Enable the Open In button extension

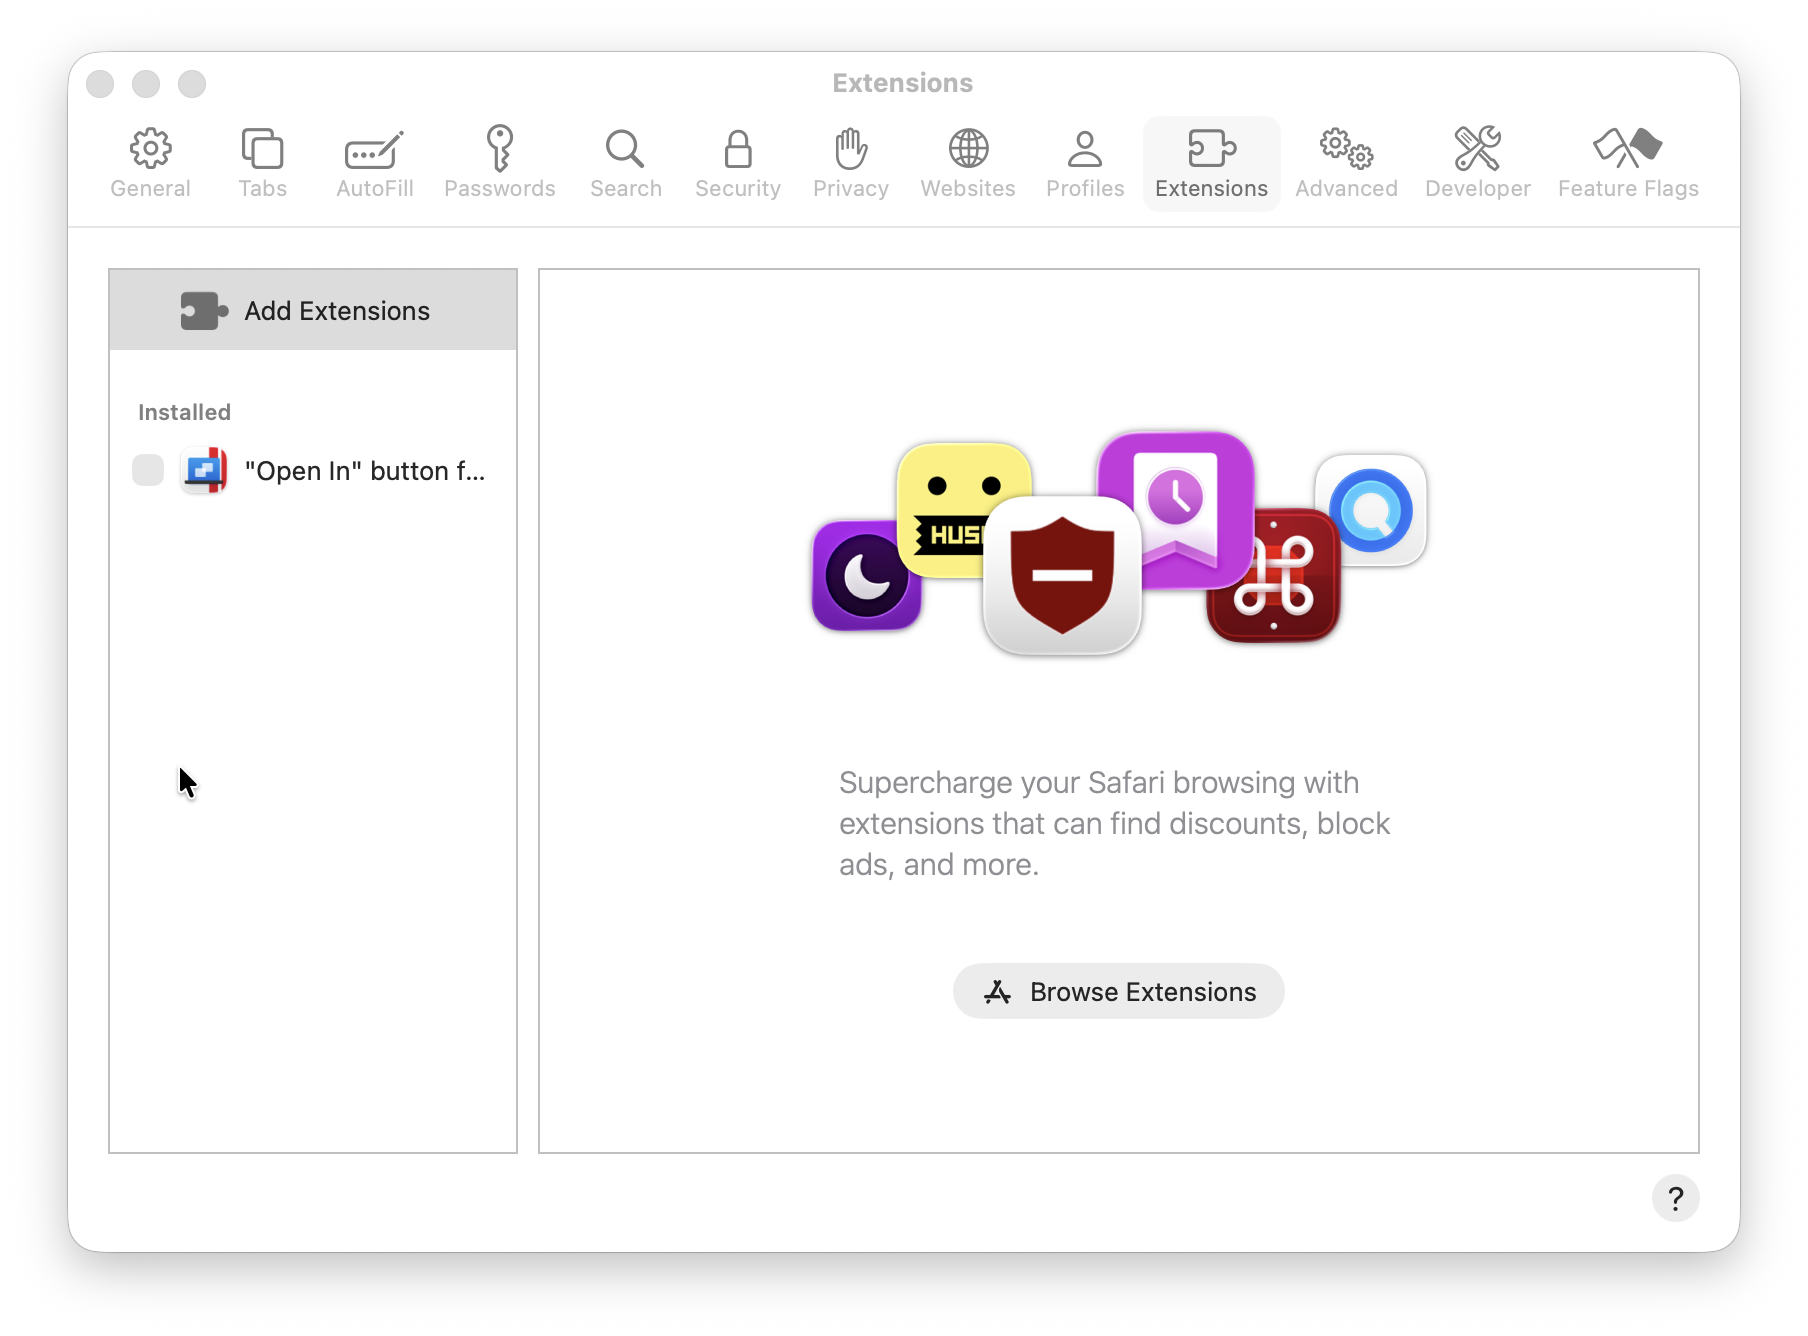pos(147,469)
